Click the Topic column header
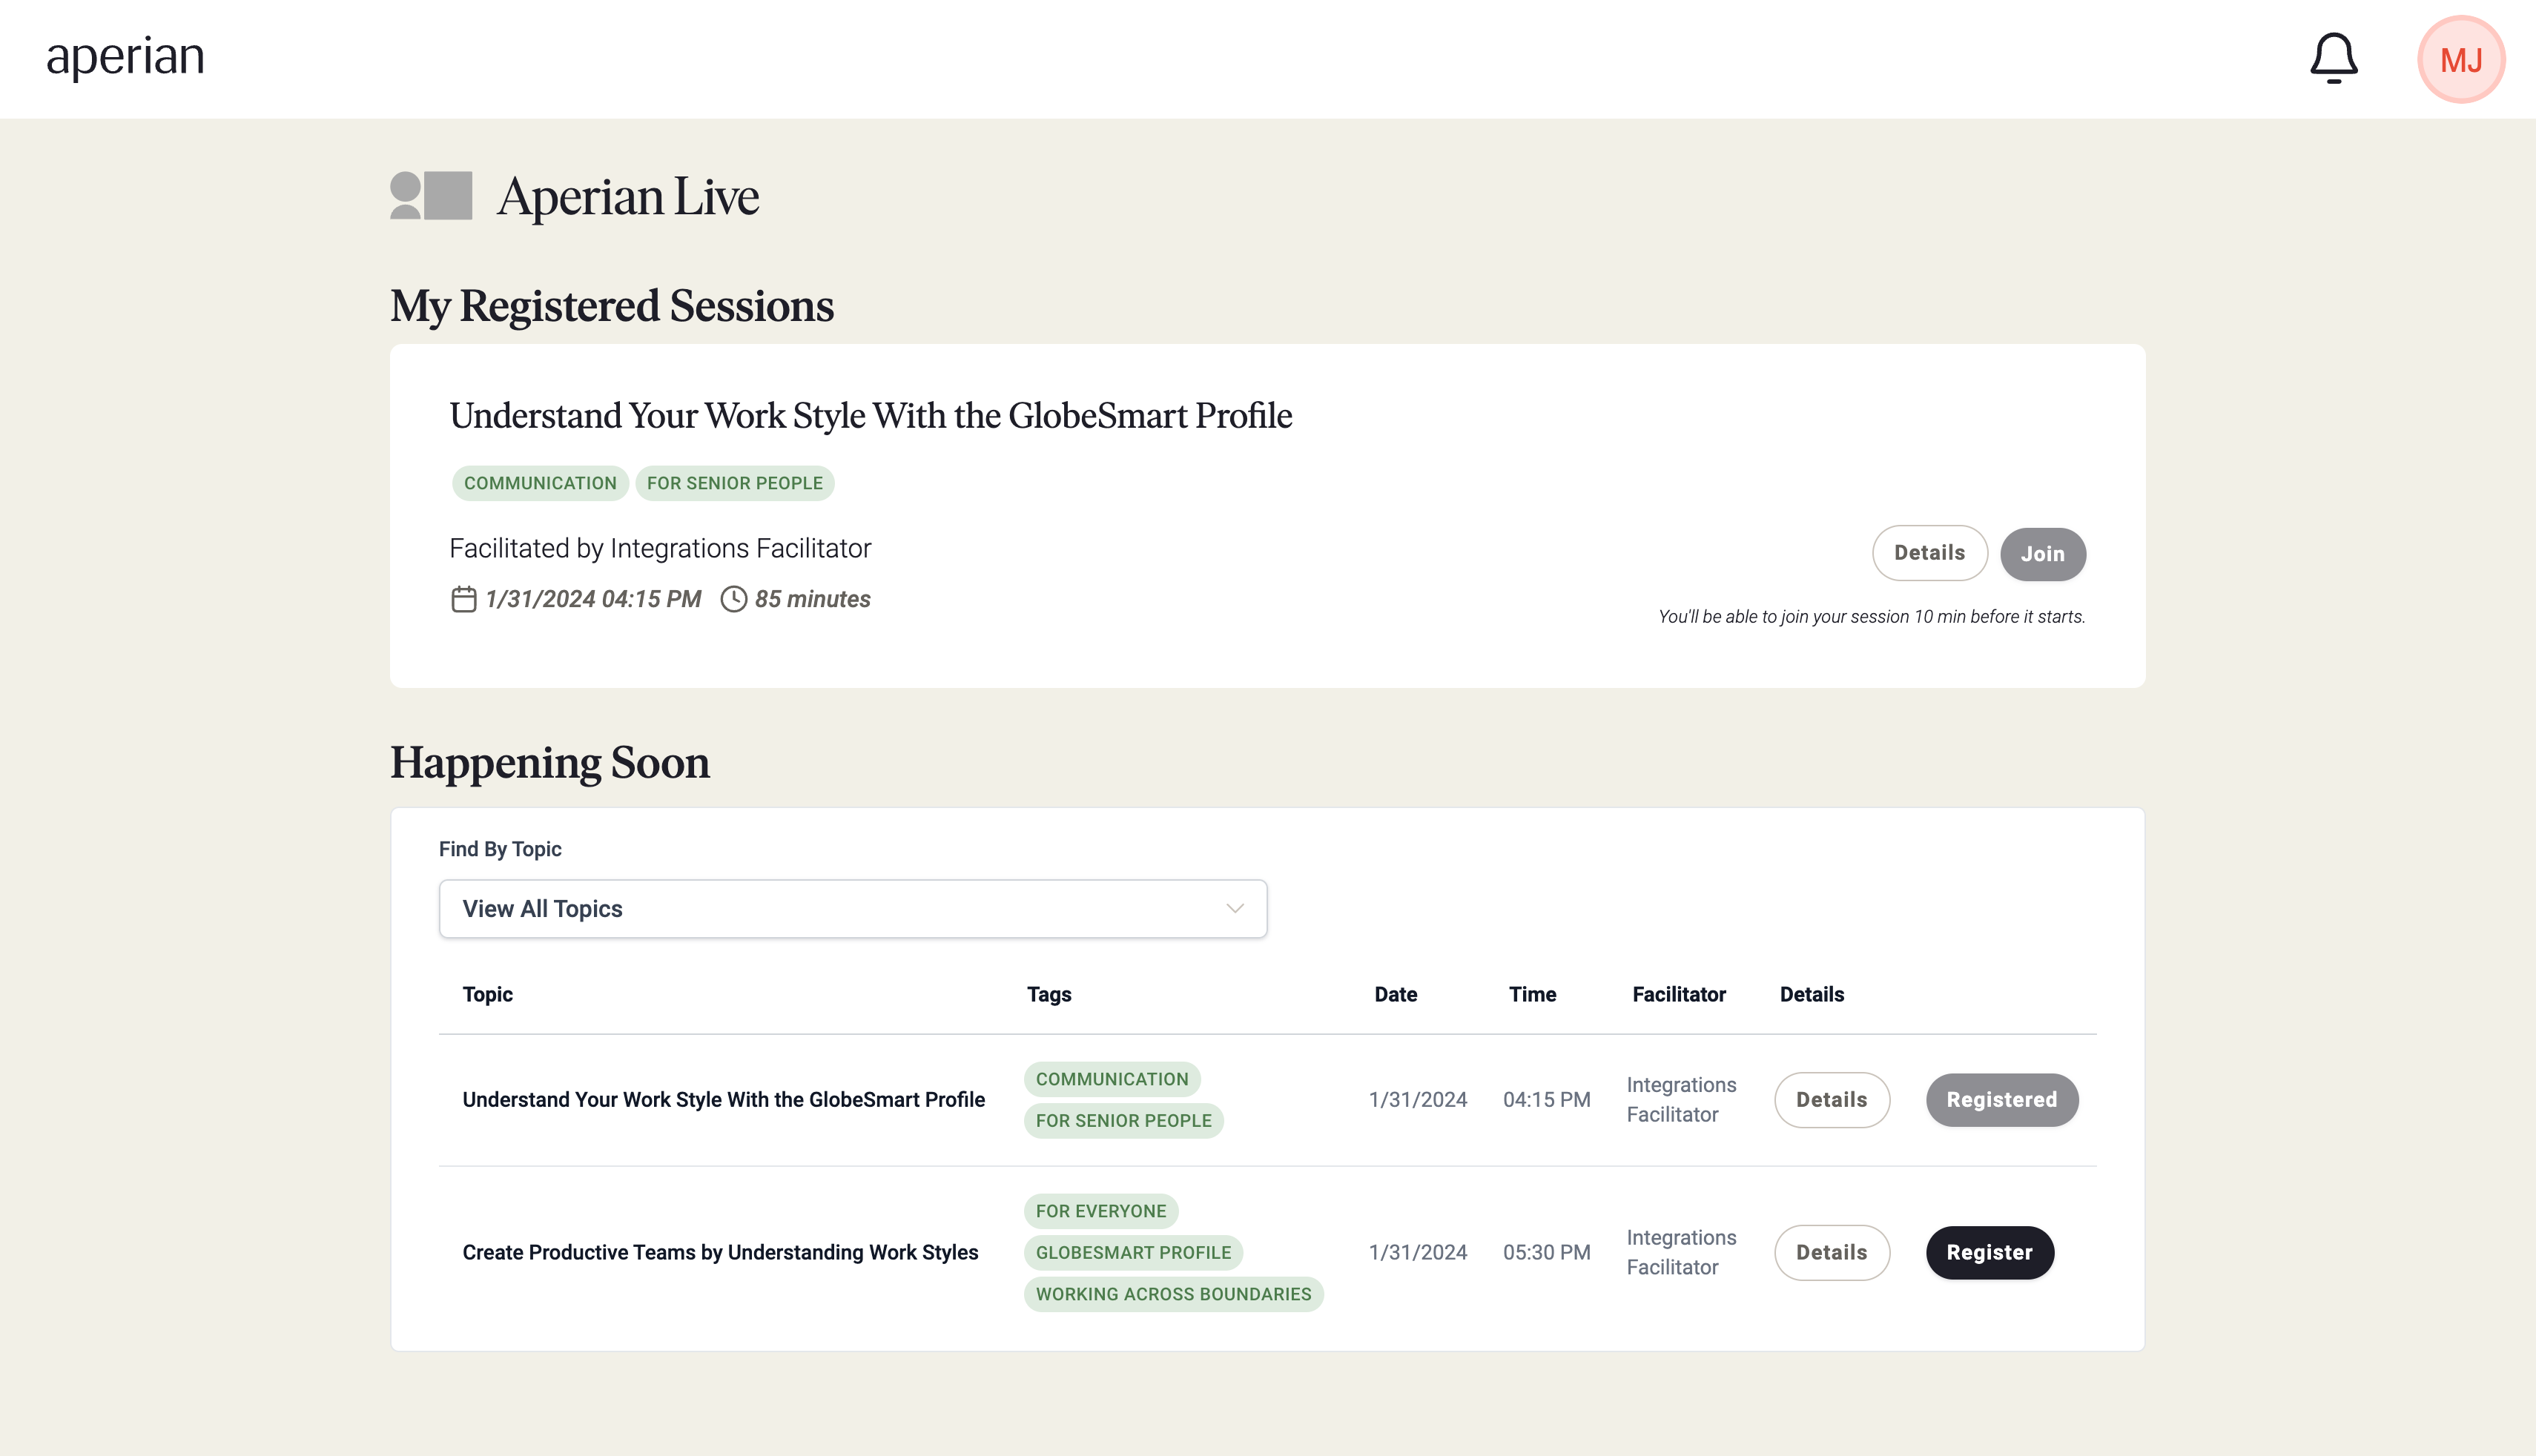This screenshot has height=1456, width=2536. pos(487,994)
